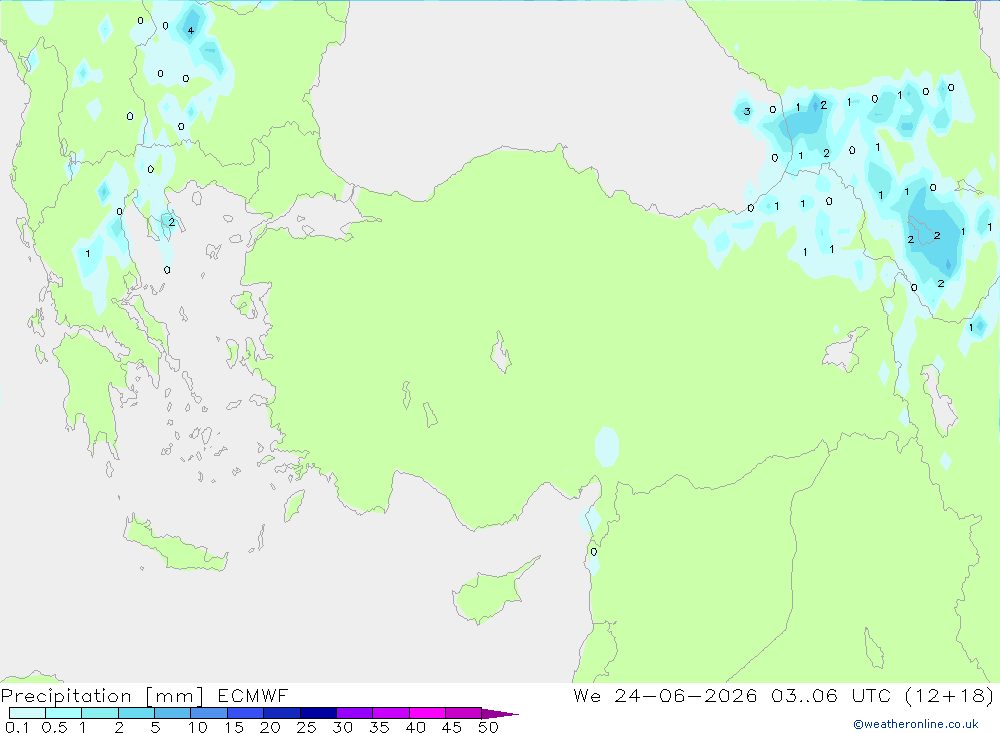Click the 20–25 mm dark blue legend box
The height and width of the screenshot is (733, 1000).
281,713
